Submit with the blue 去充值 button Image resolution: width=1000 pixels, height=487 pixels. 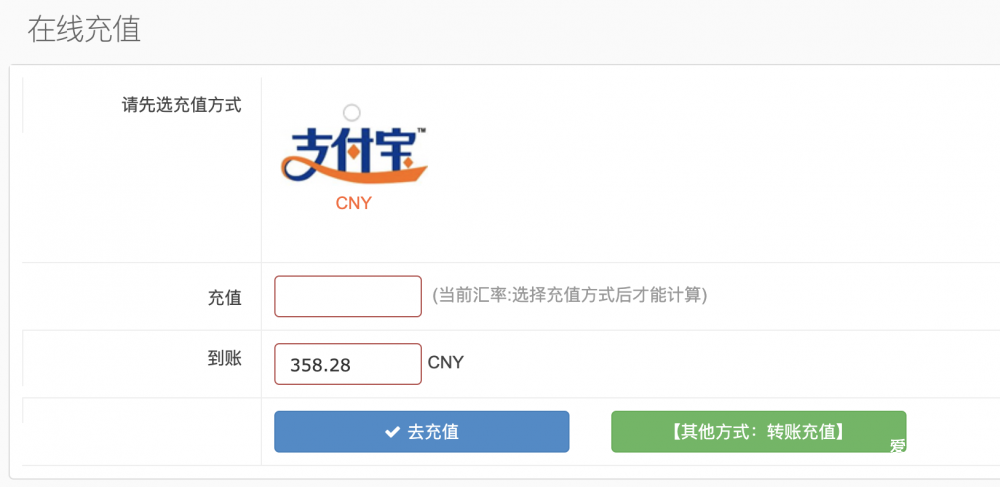422,432
